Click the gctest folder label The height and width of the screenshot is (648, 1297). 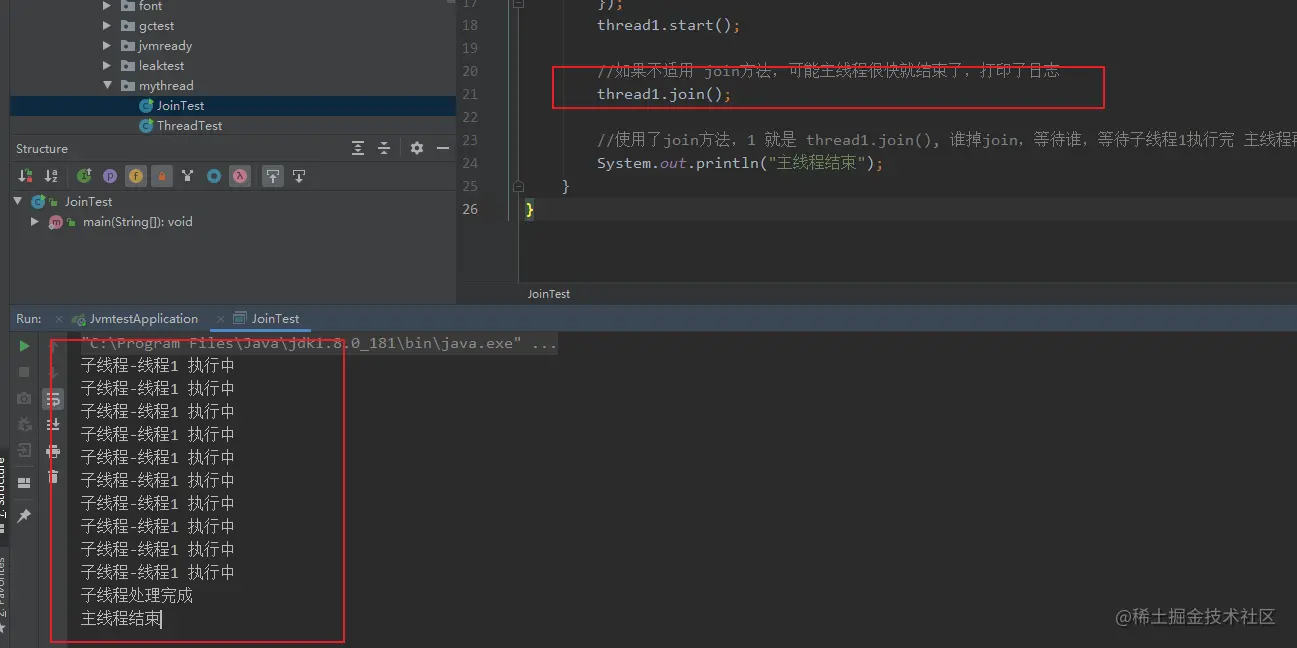pyautogui.click(x=156, y=26)
